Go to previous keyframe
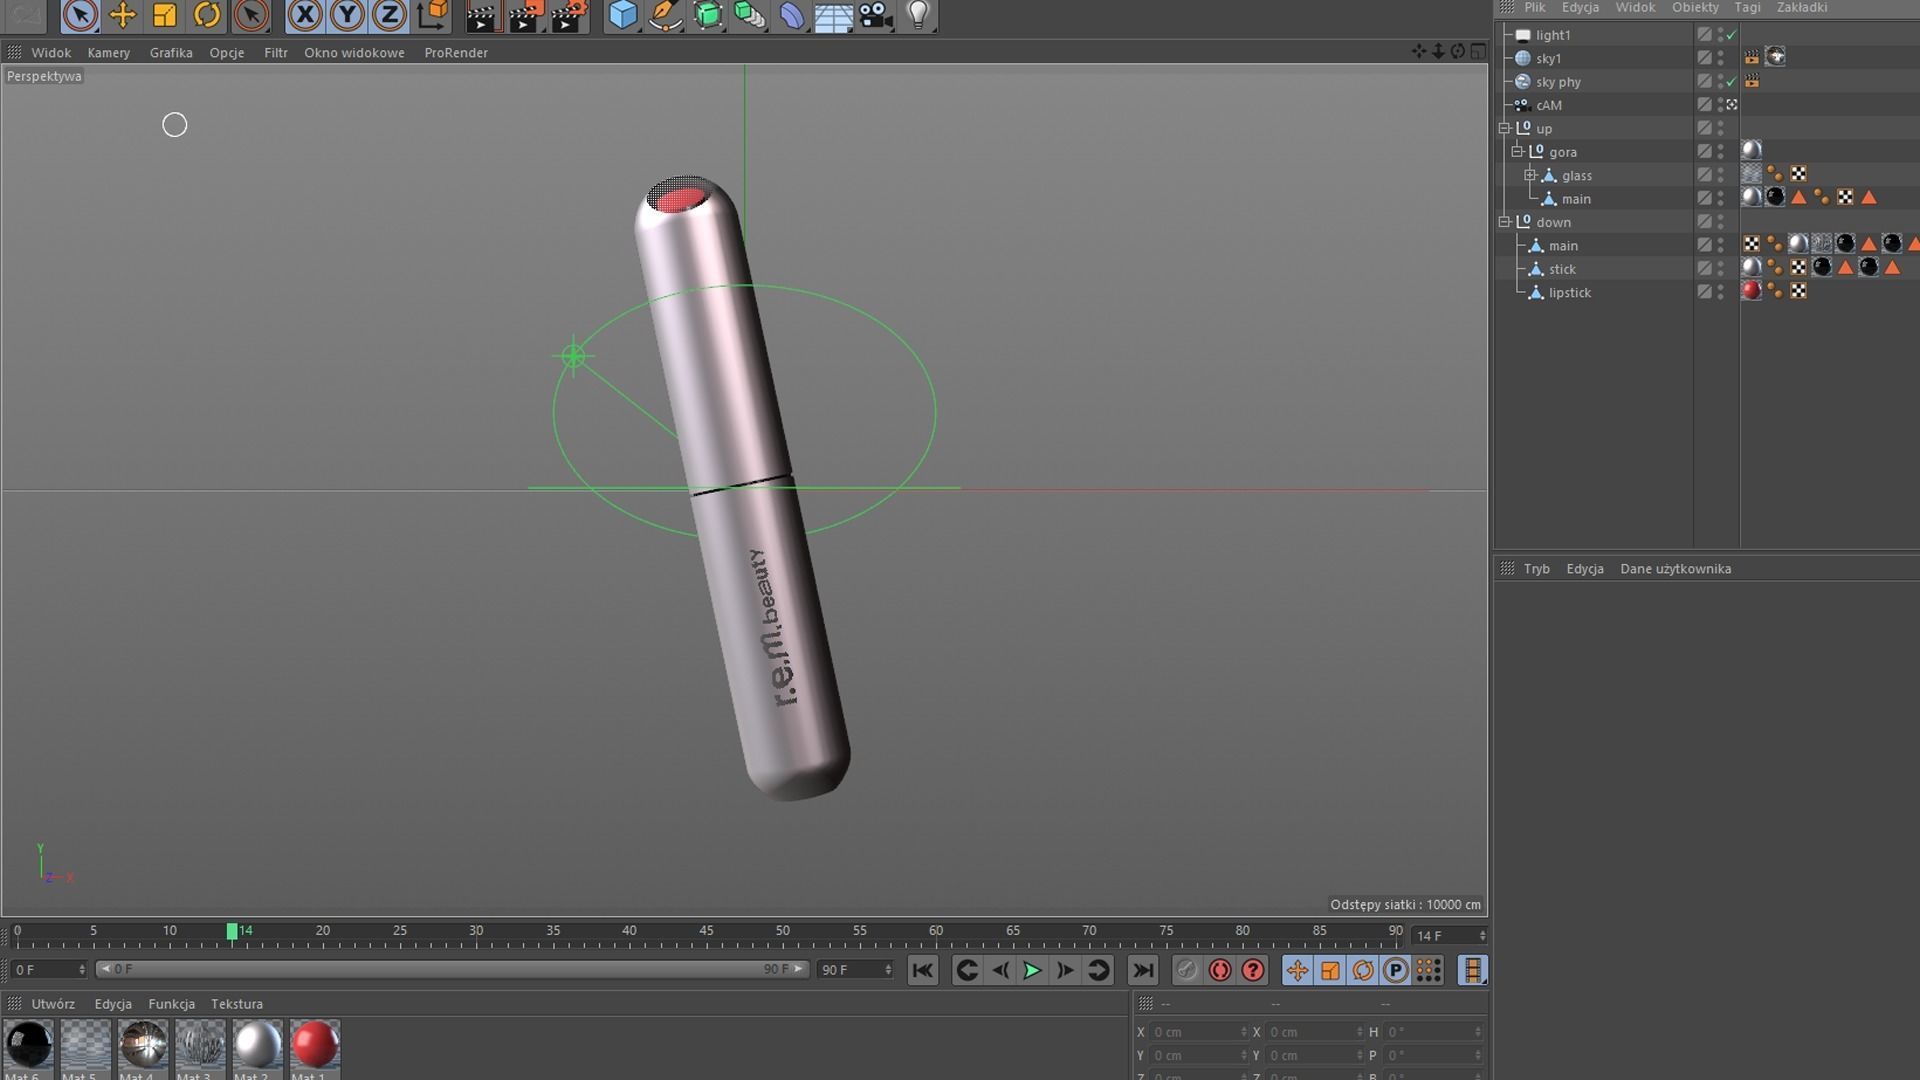 (967, 970)
